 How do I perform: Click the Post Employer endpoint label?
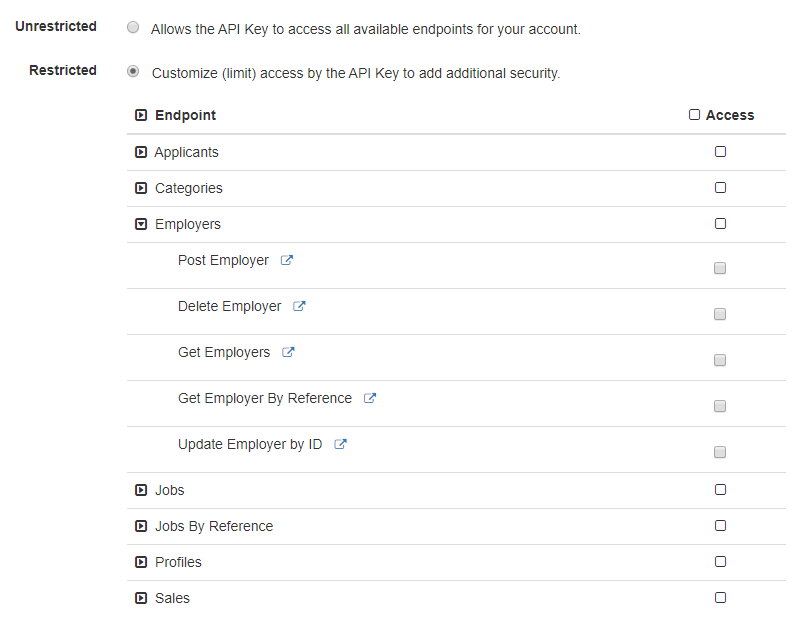223,260
